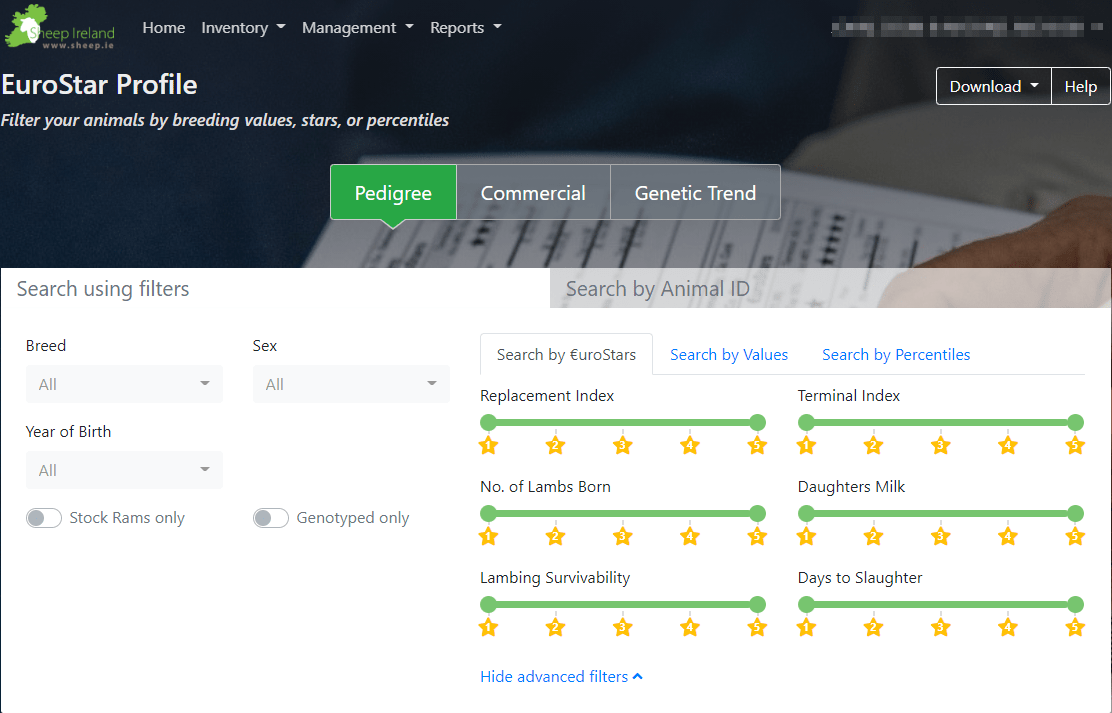
Task: Select the third star for No. of Lambs Born
Action: (622, 536)
